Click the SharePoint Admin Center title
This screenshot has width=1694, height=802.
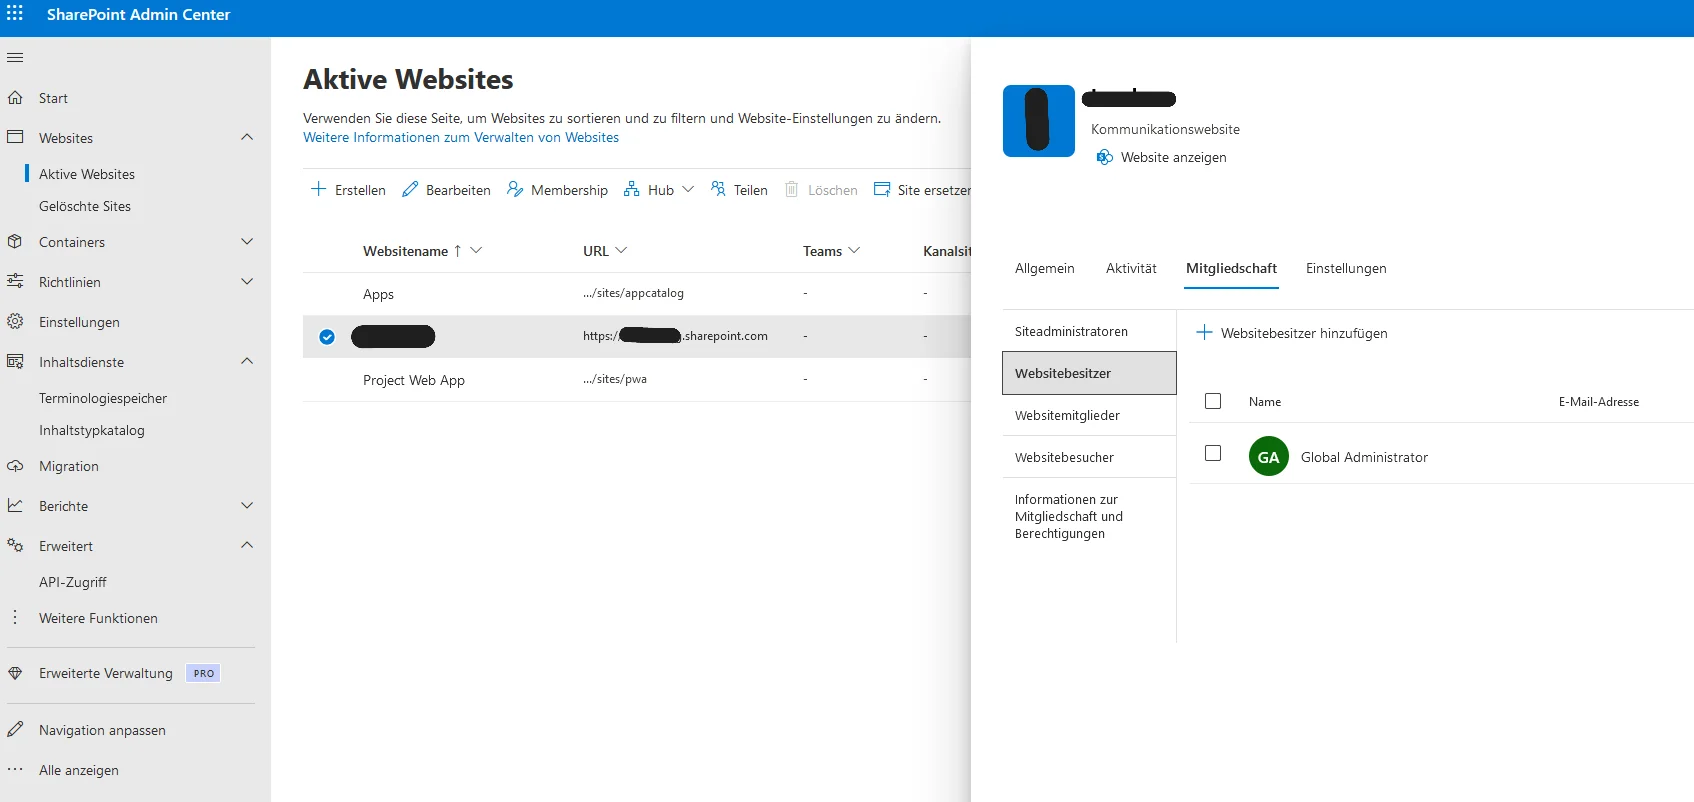click(x=138, y=14)
